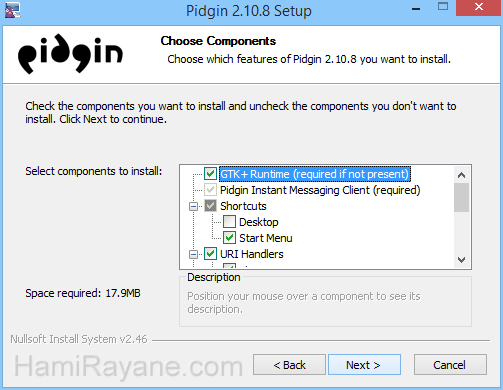
Task: Collapse the Shortcuts tree node
Action: [193, 206]
